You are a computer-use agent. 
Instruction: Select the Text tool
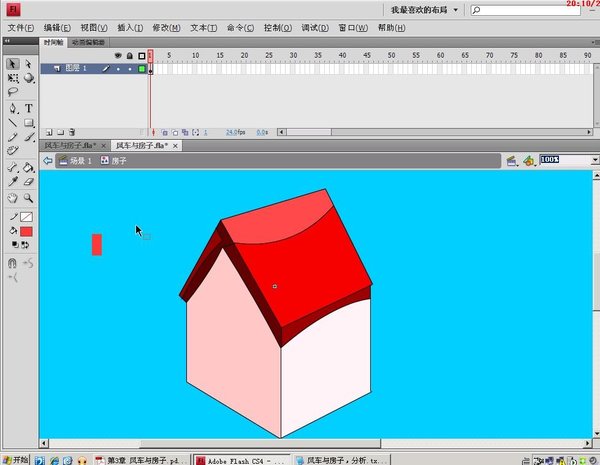click(x=29, y=109)
